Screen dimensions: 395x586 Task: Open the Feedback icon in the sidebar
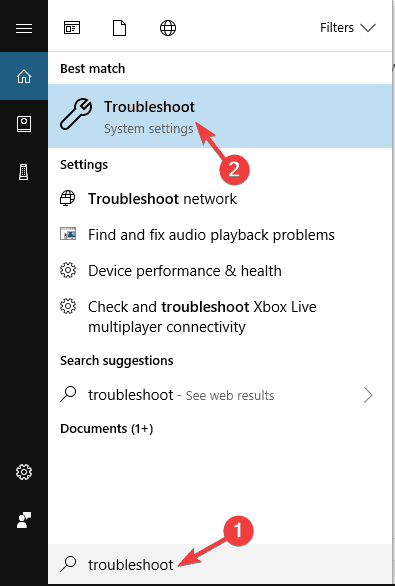(x=24, y=520)
